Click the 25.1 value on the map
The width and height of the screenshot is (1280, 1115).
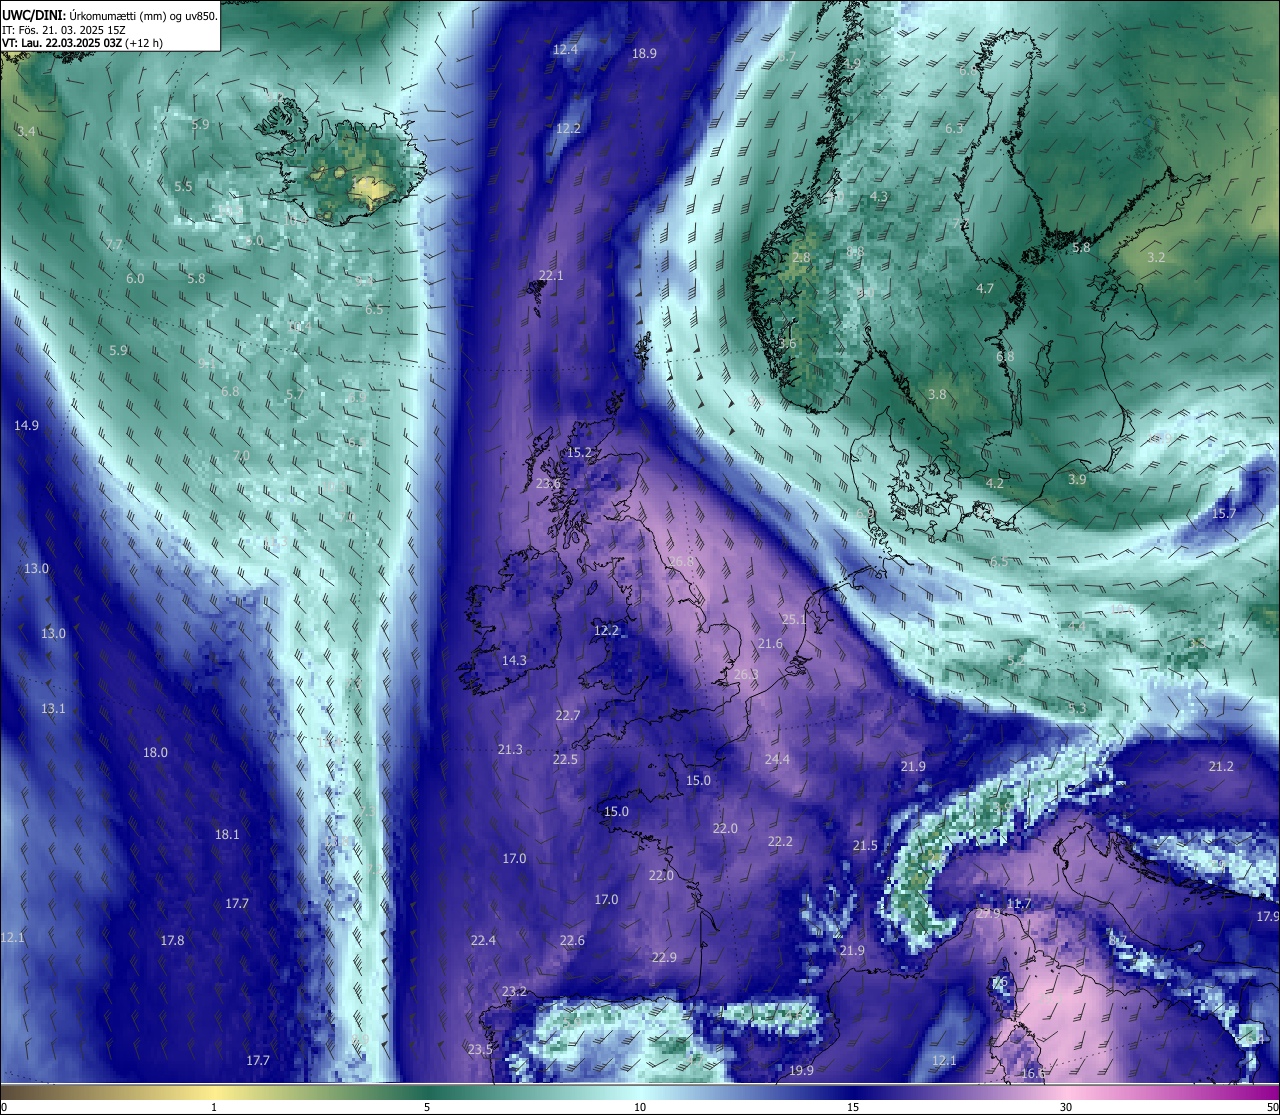click(794, 620)
